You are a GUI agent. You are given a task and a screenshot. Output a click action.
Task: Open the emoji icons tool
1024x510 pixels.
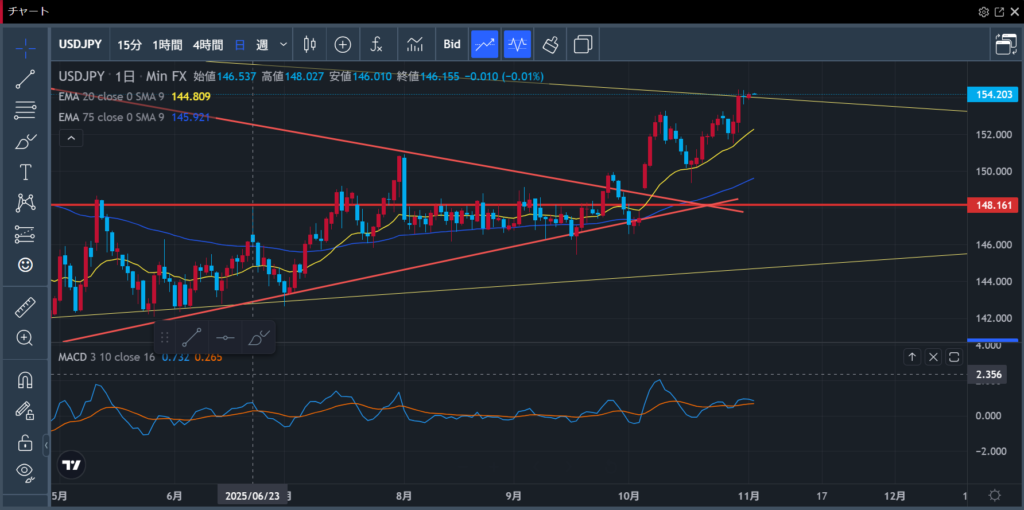pos(26,265)
